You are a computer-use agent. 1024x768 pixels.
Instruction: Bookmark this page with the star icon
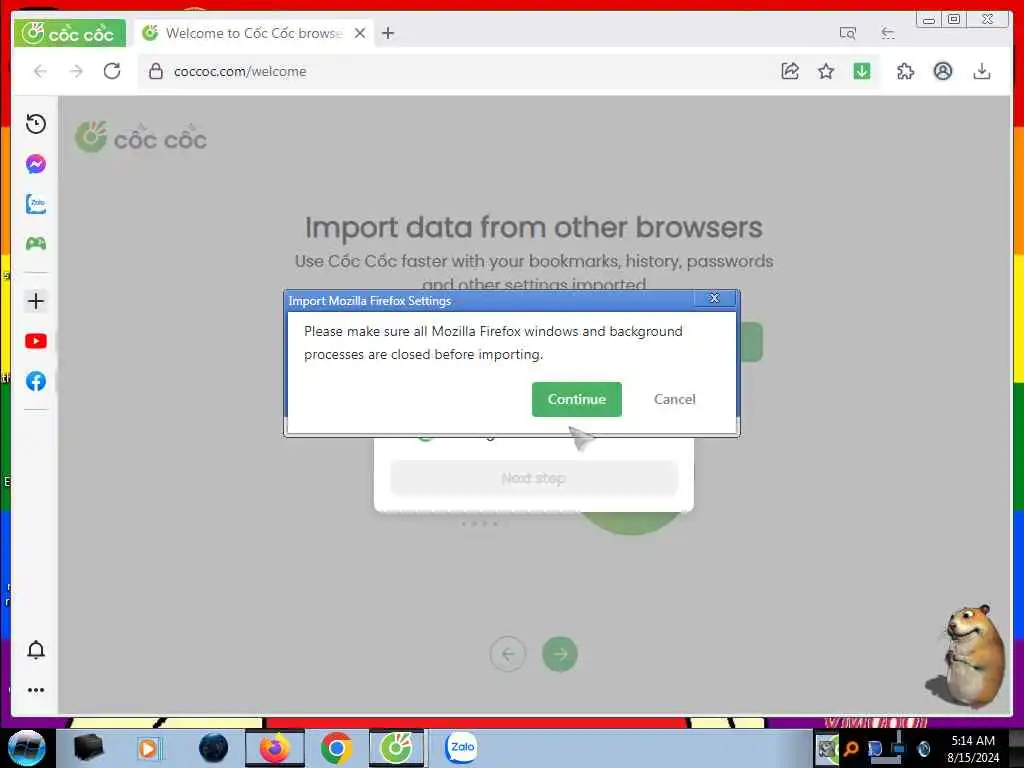point(826,71)
